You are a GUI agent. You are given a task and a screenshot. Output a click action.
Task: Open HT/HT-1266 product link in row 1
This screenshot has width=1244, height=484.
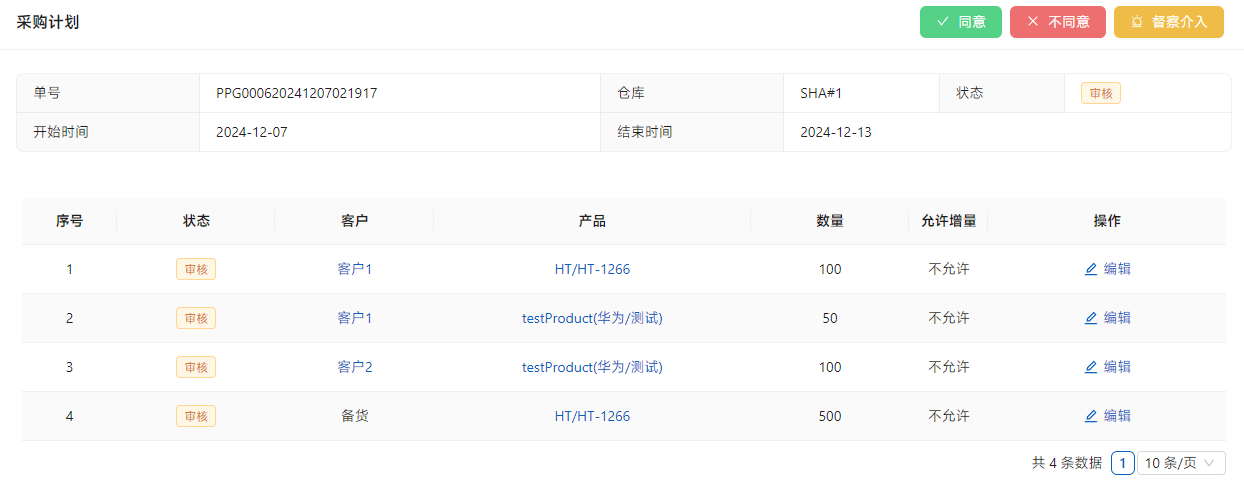pos(592,269)
